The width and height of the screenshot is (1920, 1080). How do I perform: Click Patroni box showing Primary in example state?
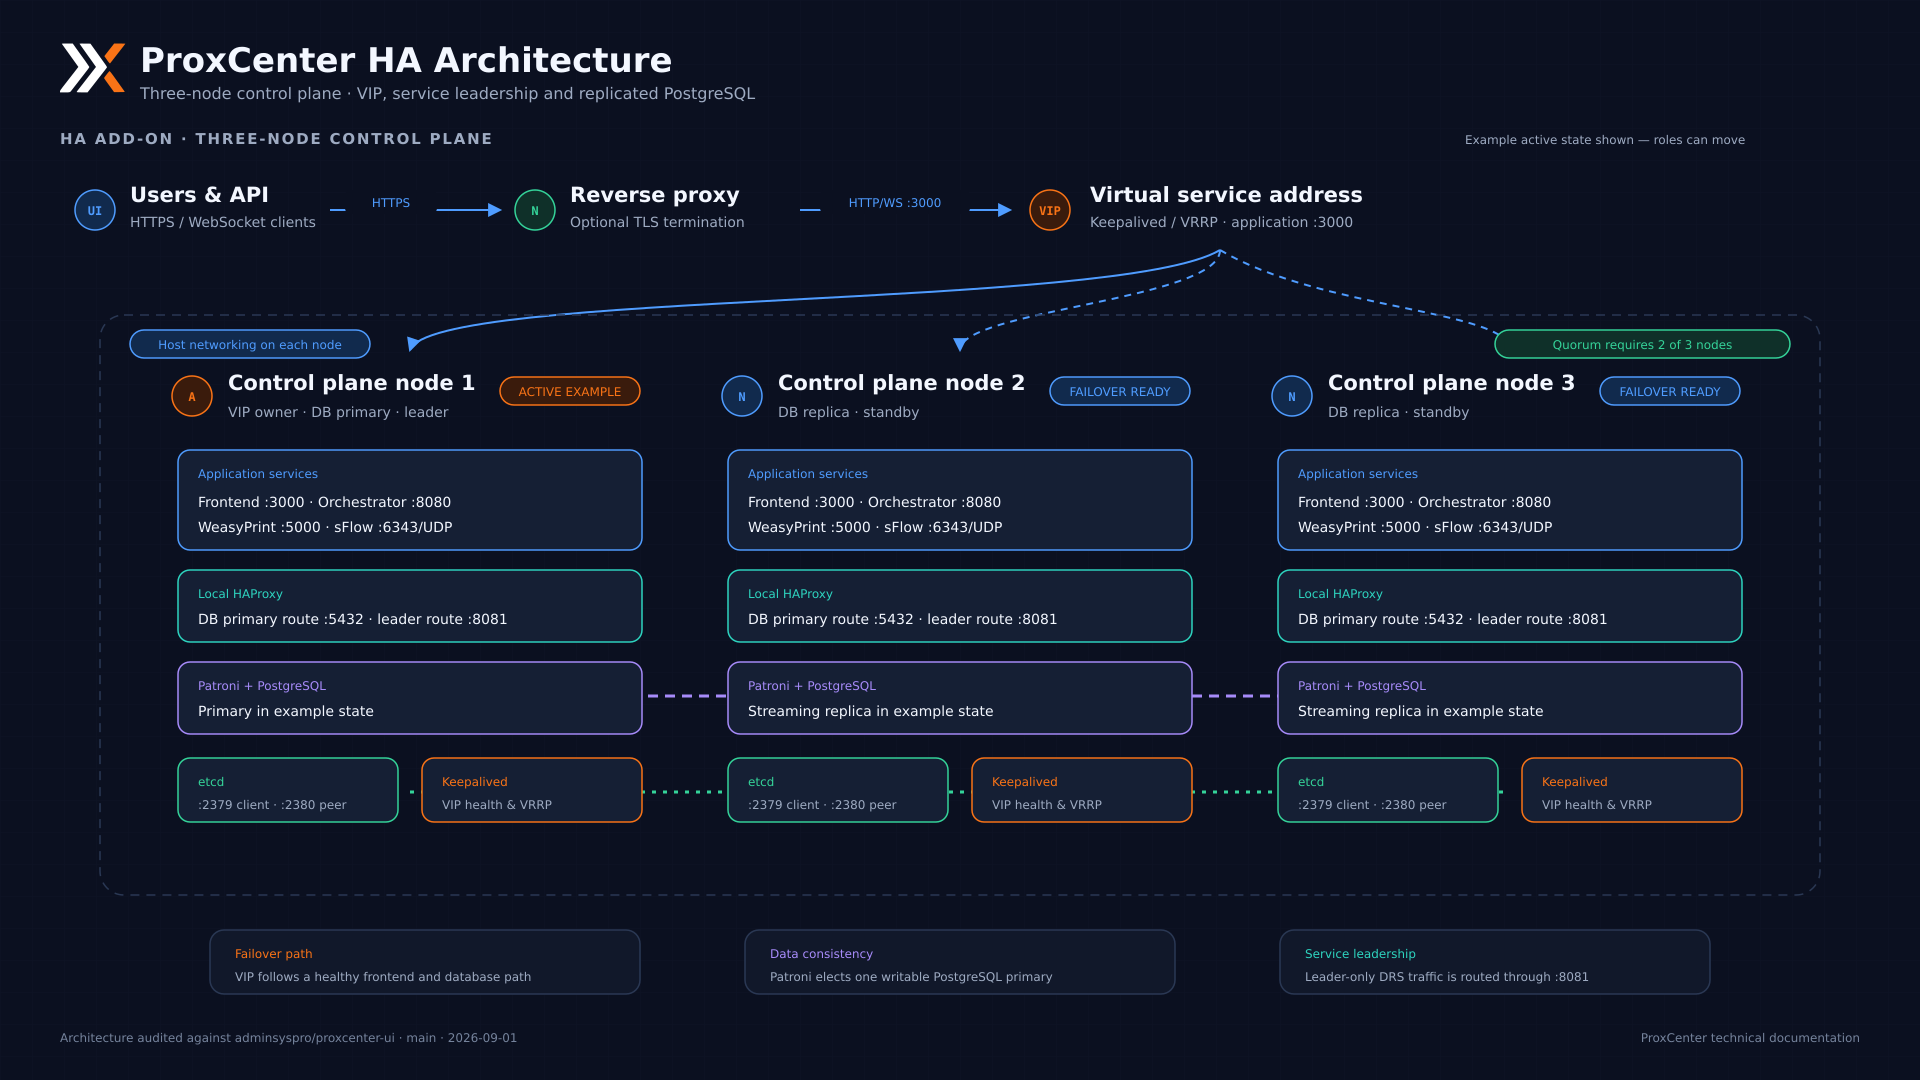tap(410, 698)
